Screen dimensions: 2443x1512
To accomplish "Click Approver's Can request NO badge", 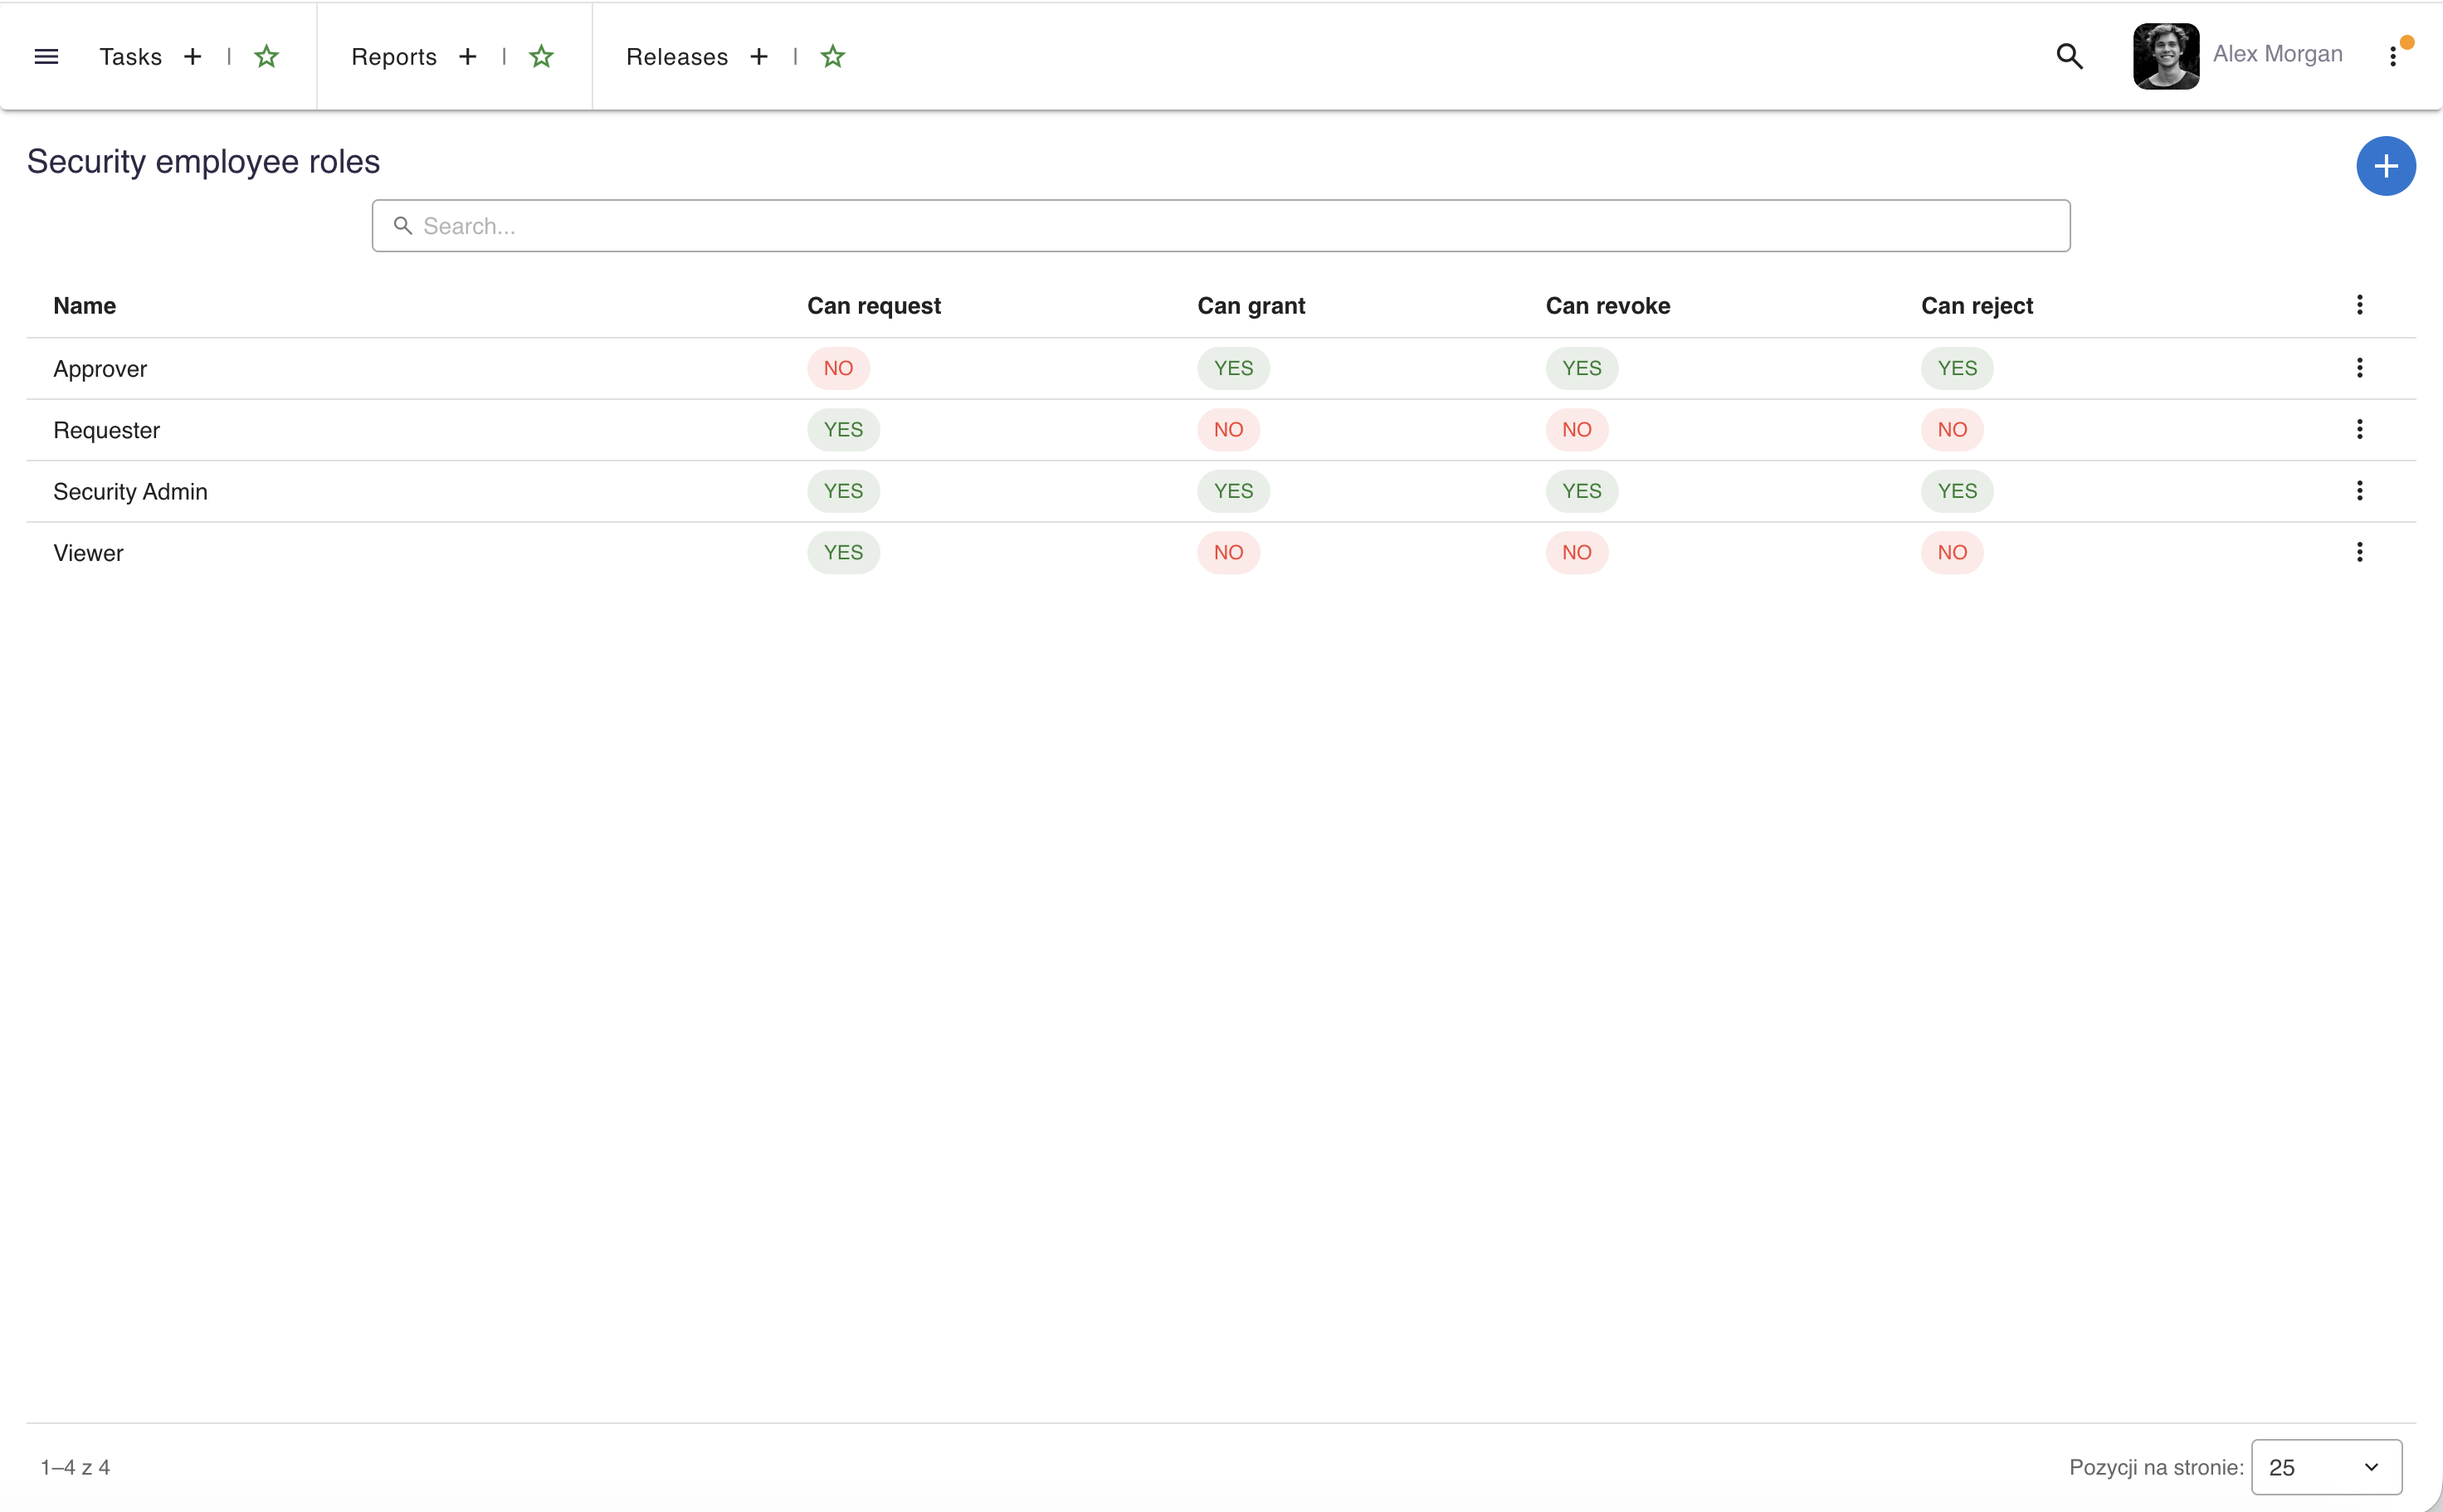I will coord(838,368).
